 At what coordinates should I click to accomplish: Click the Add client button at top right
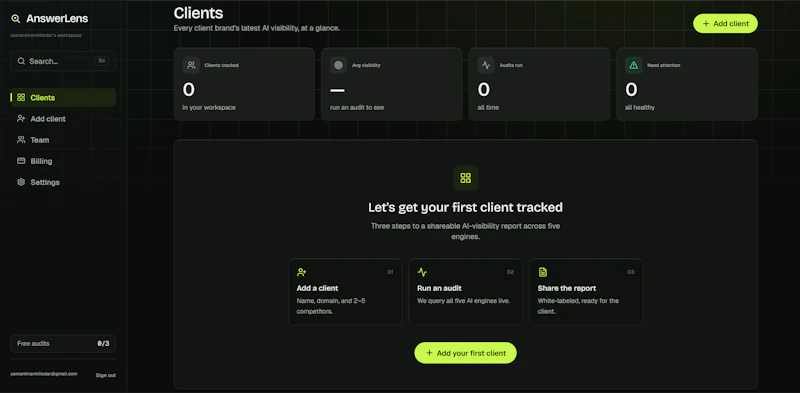725,23
